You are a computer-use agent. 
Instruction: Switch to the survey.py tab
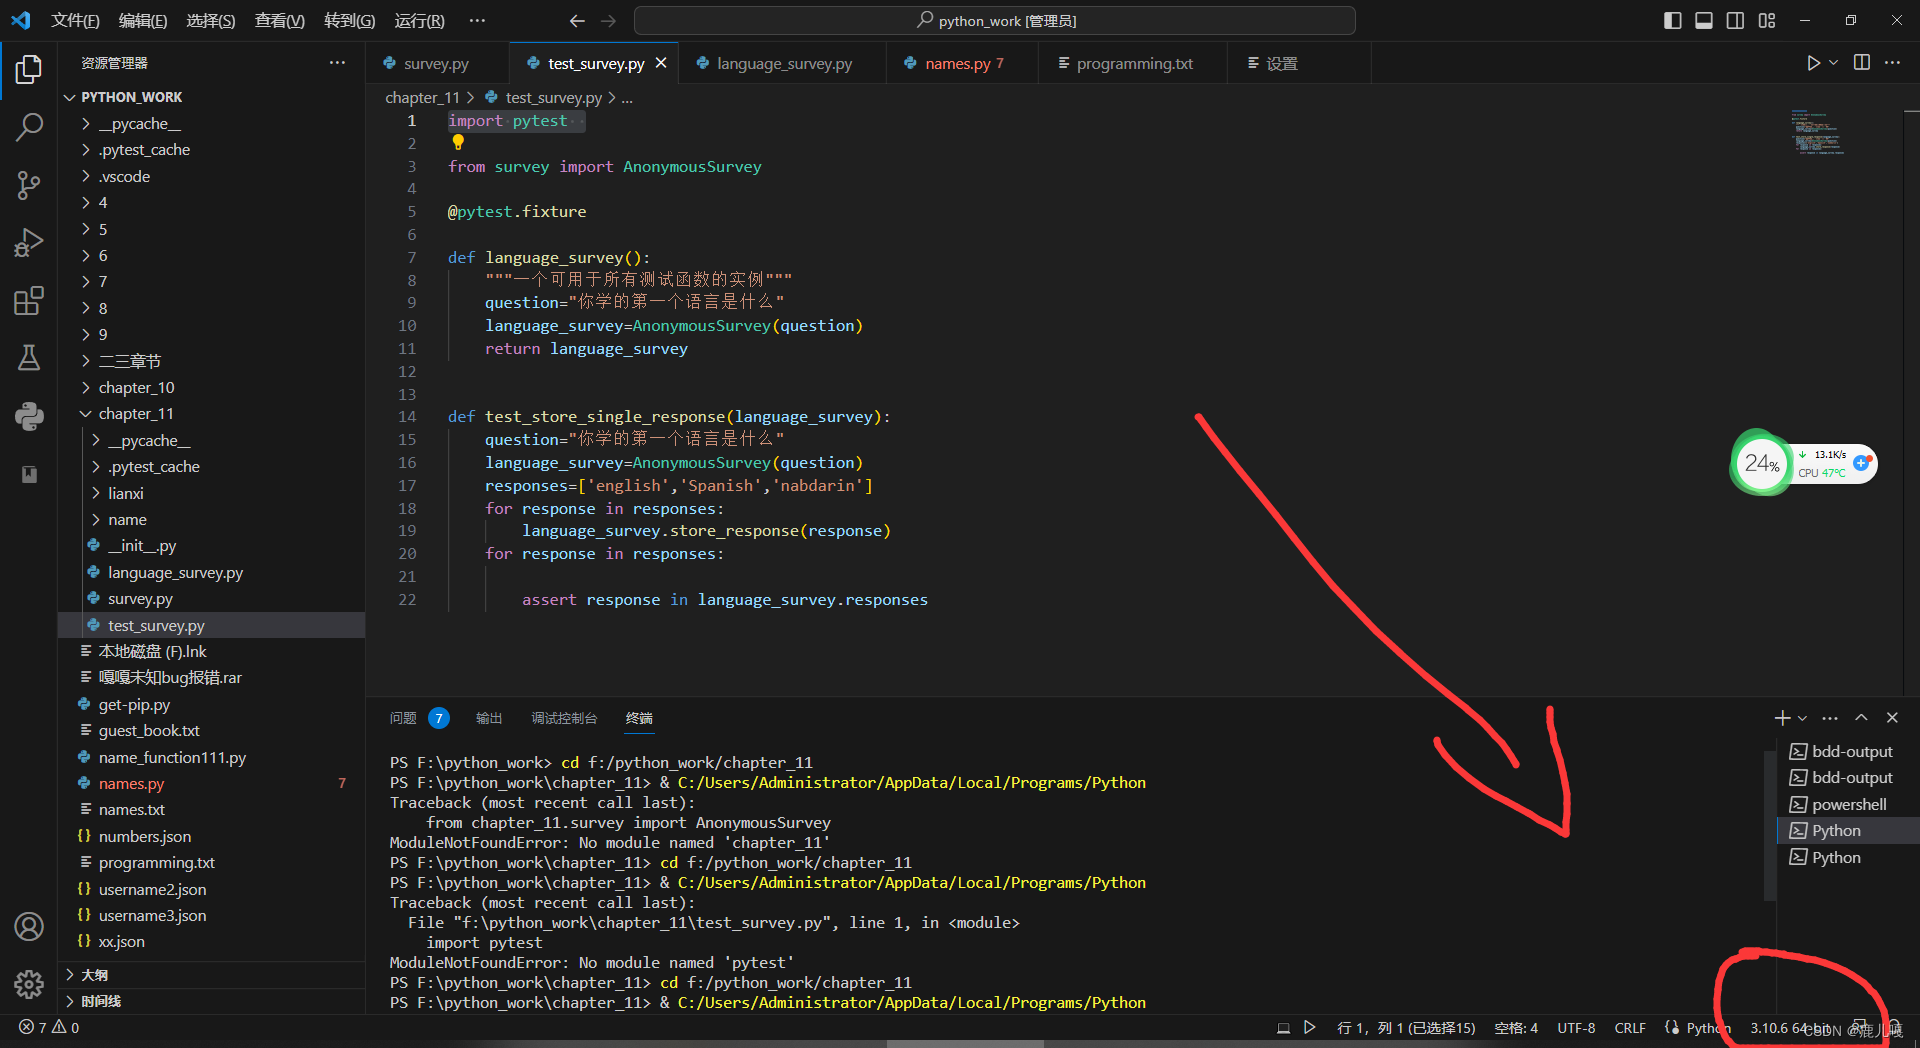[435, 62]
